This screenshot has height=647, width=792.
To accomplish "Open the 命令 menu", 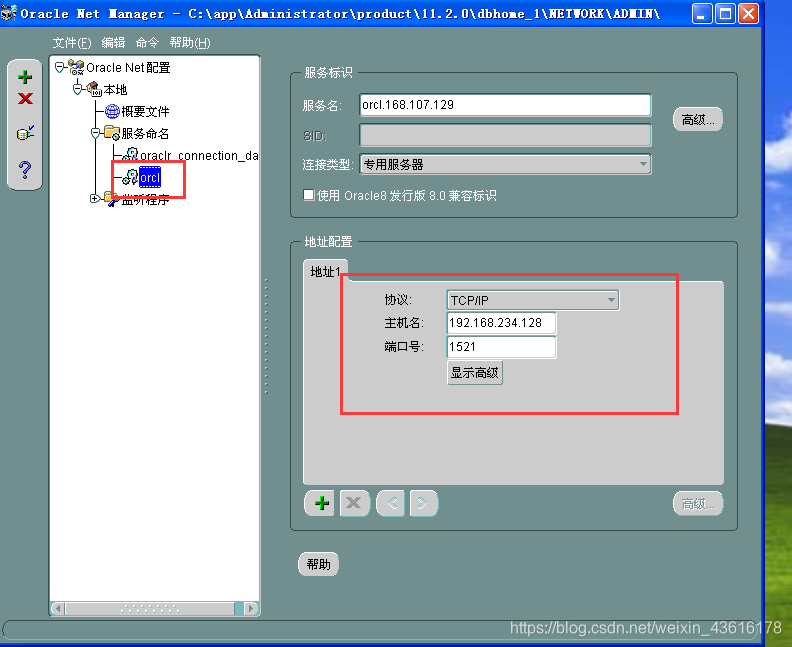I will point(147,43).
